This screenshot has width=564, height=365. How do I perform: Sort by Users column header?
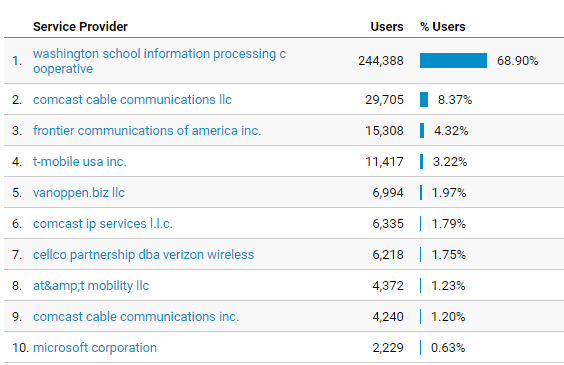387,27
